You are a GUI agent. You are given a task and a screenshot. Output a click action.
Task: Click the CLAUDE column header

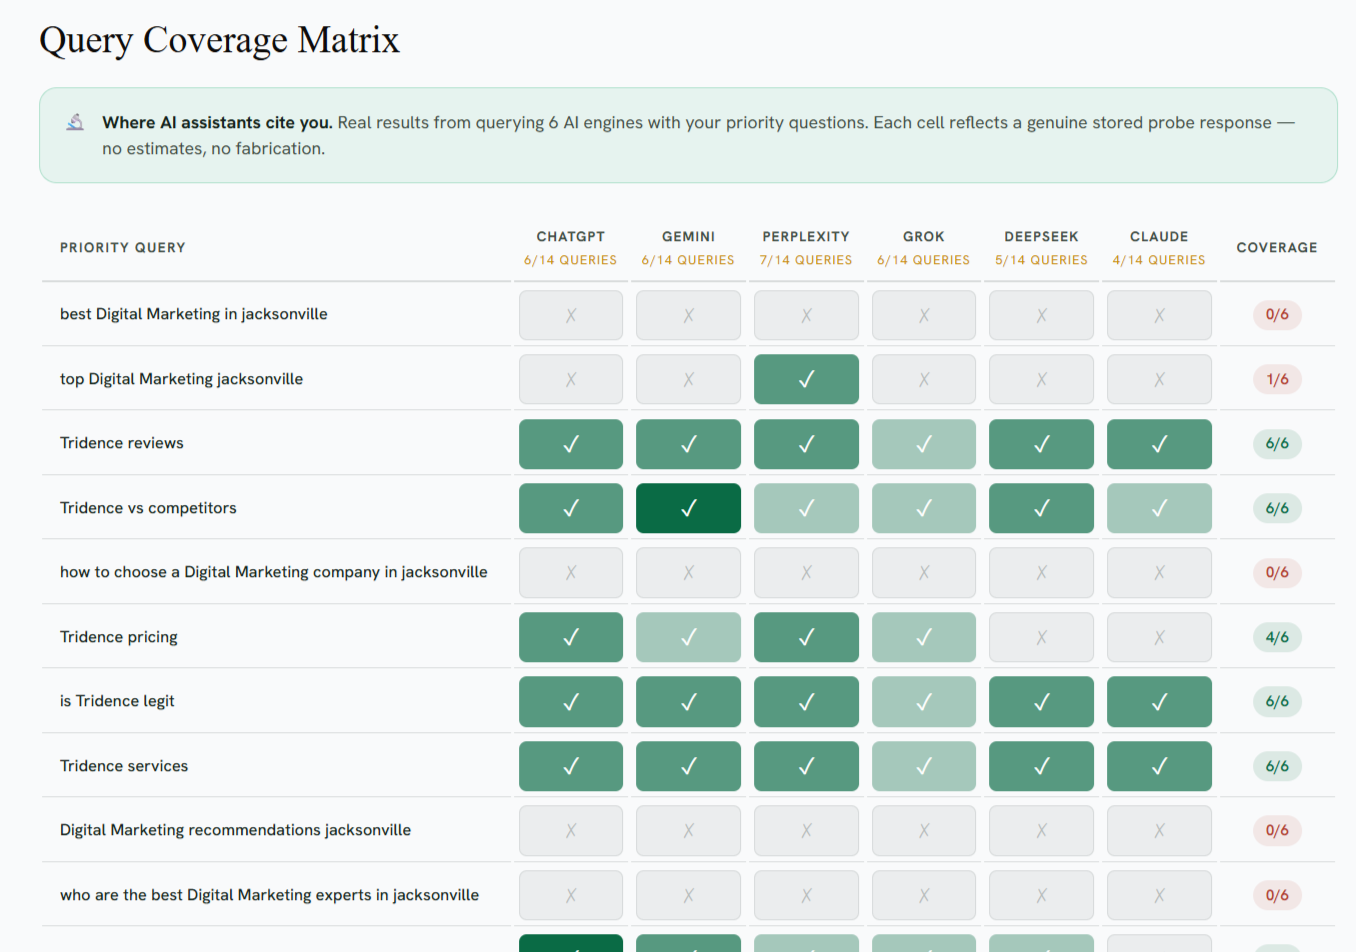click(1159, 237)
